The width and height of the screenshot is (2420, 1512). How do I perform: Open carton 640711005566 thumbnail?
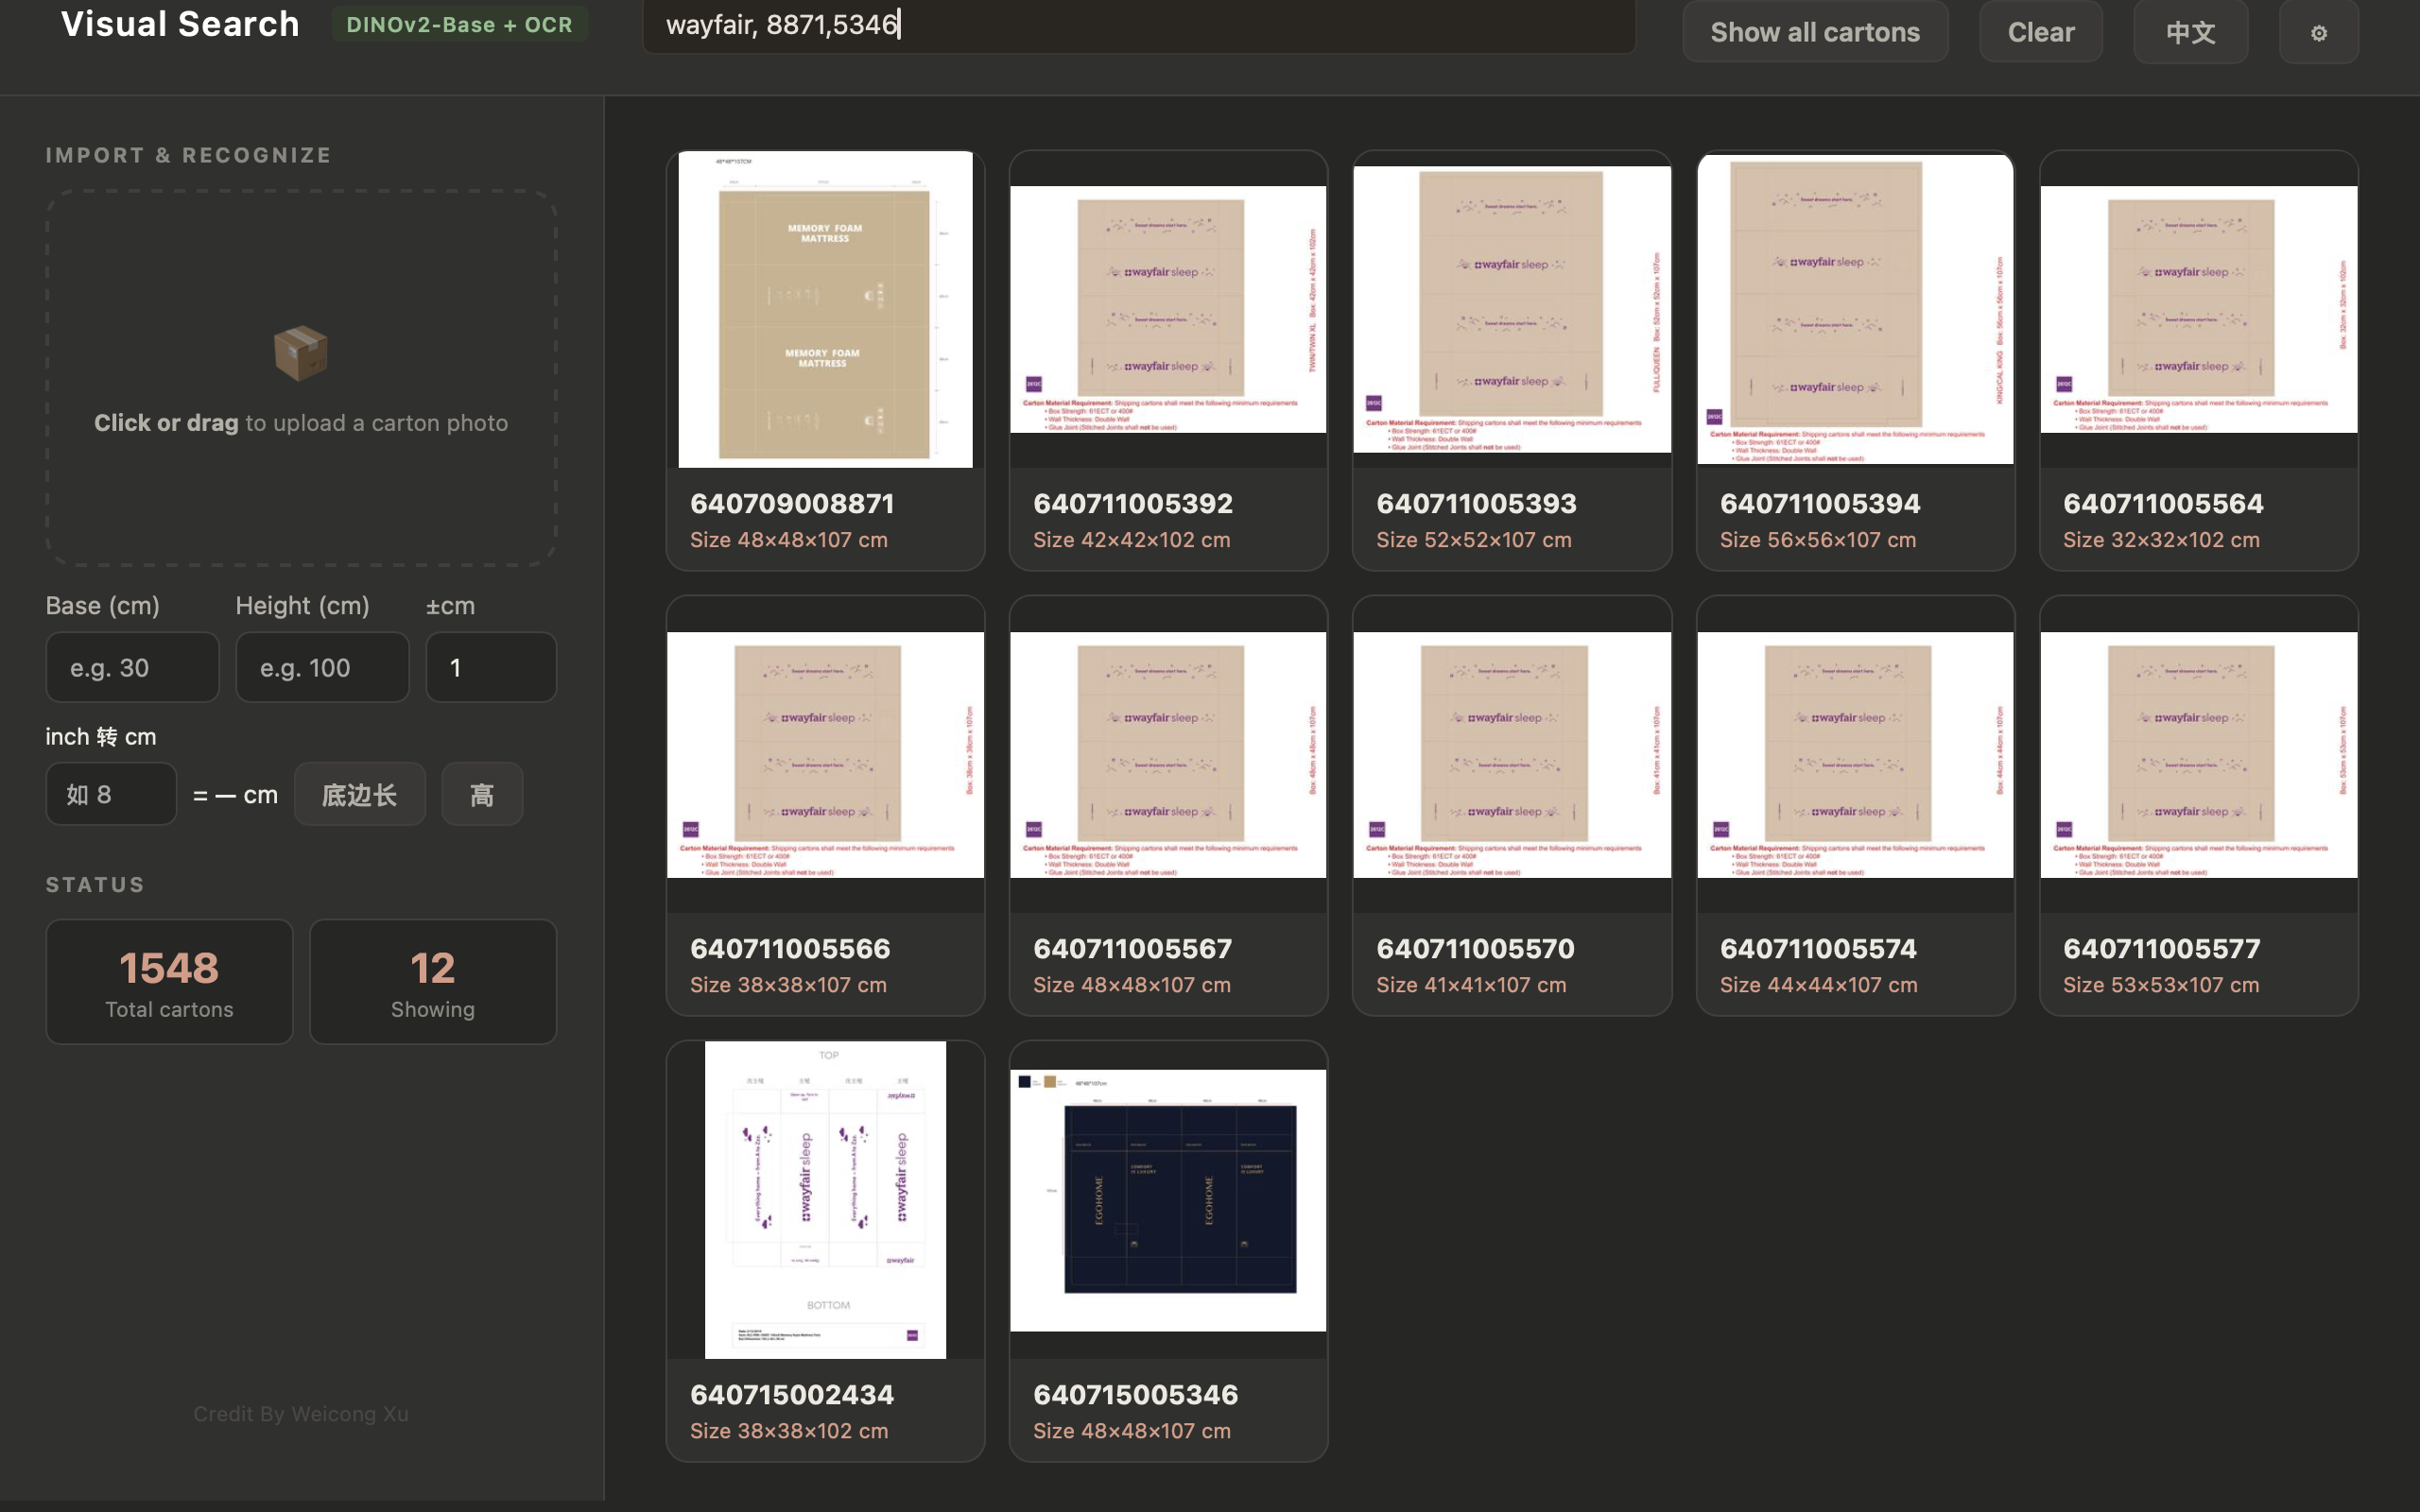(825, 755)
